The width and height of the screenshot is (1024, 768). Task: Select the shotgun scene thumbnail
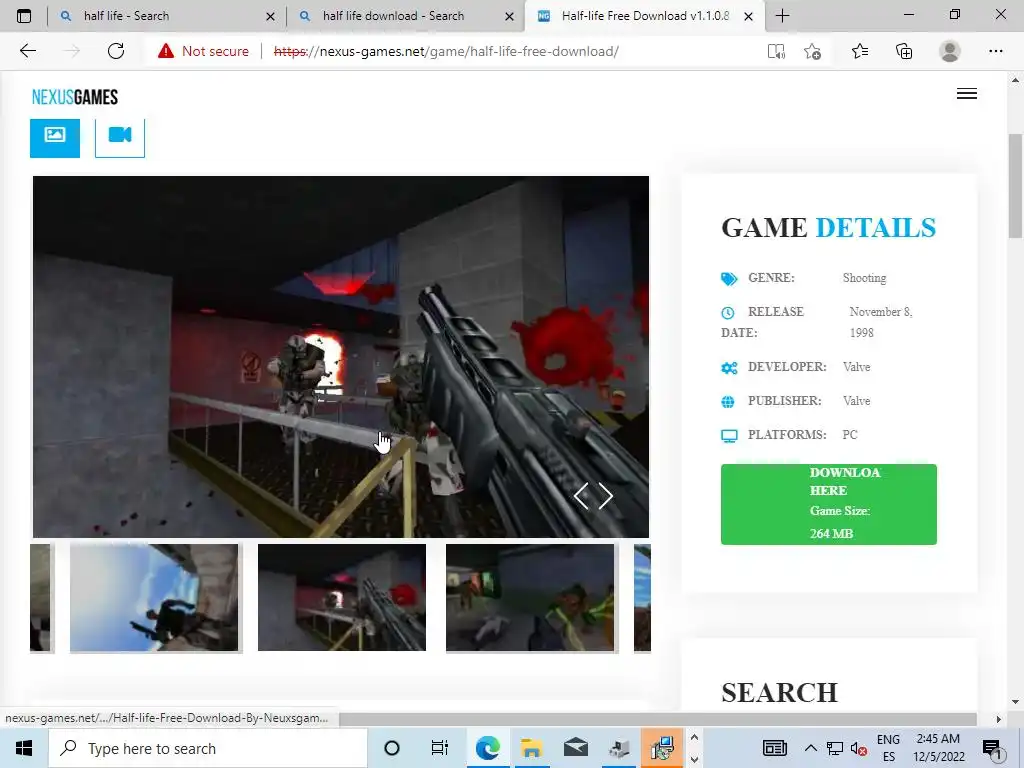click(x=342, y=598)
